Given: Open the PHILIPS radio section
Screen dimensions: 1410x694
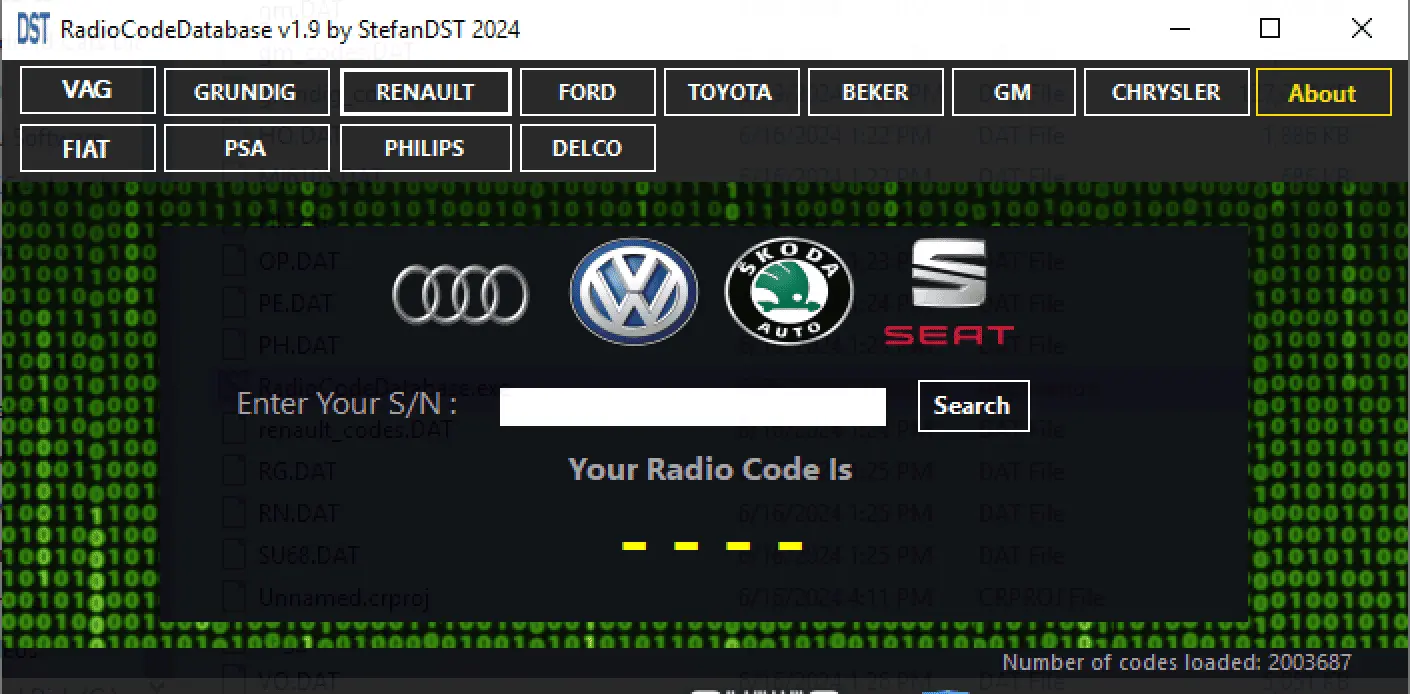Looking at the screenshot, I should point(425,148).
